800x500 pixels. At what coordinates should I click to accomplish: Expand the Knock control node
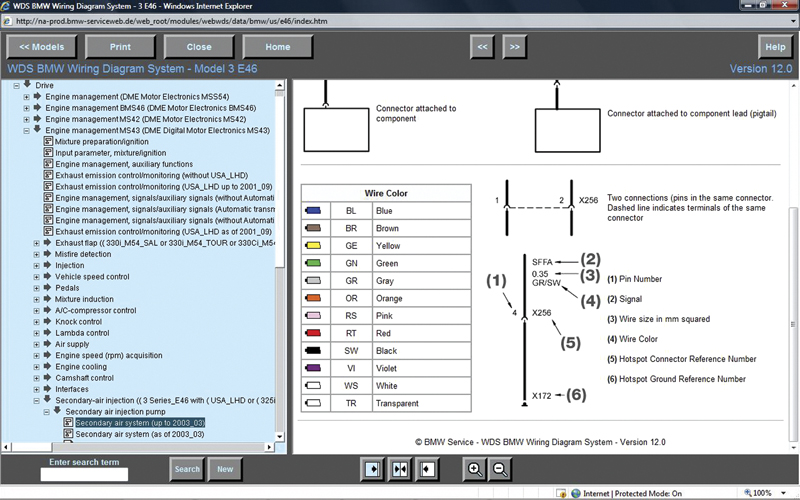37,321
